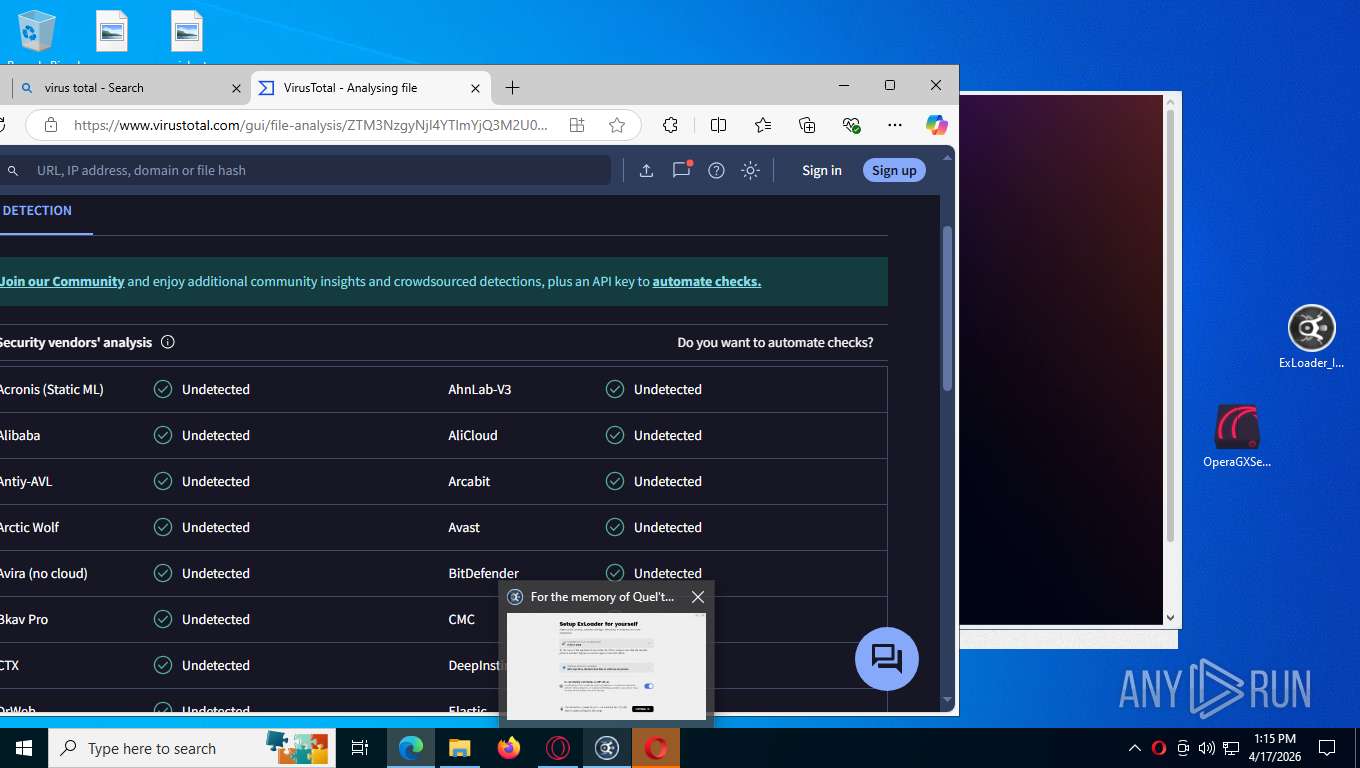Close the VirusTotal - Analysing file tab
The image size is (1360, 768).
[x=476, y=88]
